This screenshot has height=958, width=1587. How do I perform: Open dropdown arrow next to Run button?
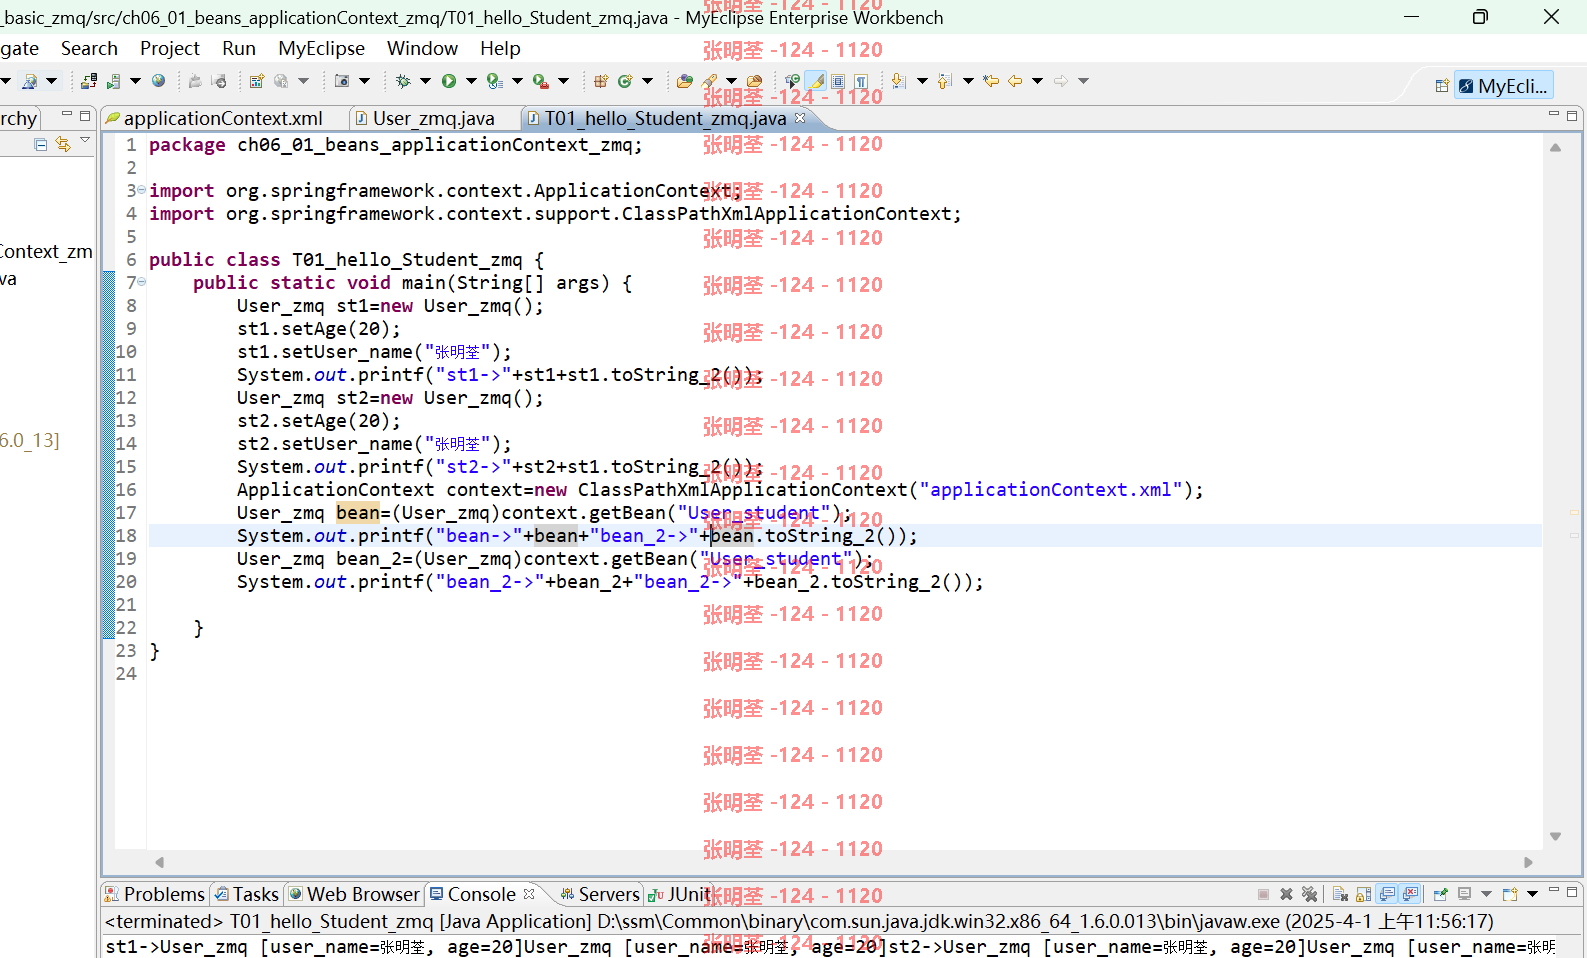471,81
